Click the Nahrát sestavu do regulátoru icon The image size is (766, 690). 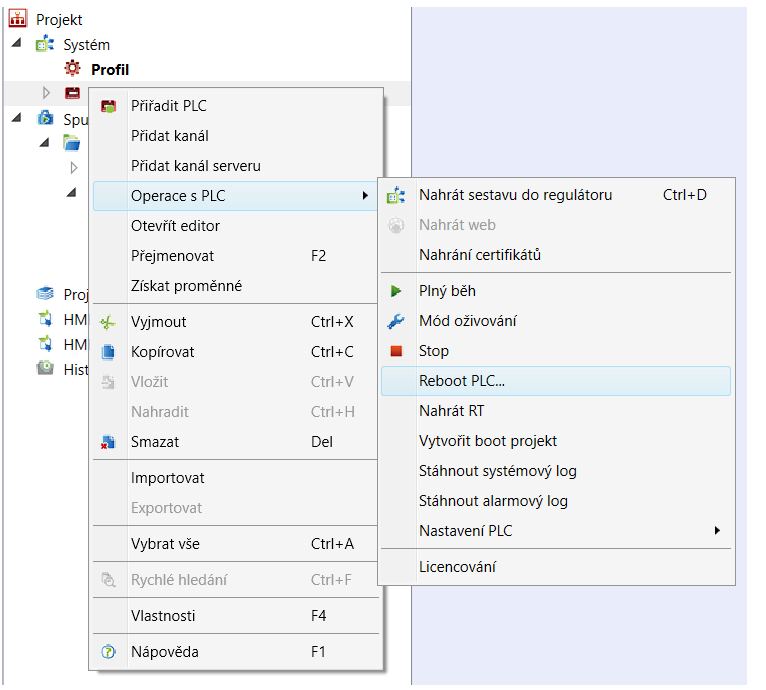click(x=396, y=195)
